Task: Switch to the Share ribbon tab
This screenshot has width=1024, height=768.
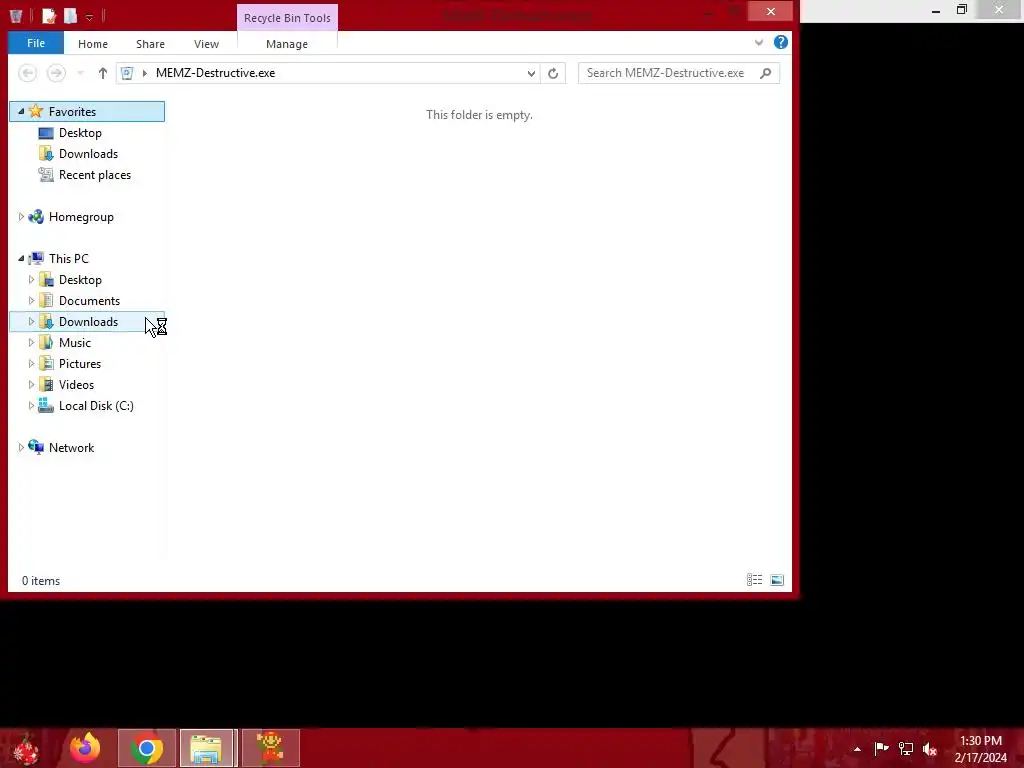Action: coord(150,44)
